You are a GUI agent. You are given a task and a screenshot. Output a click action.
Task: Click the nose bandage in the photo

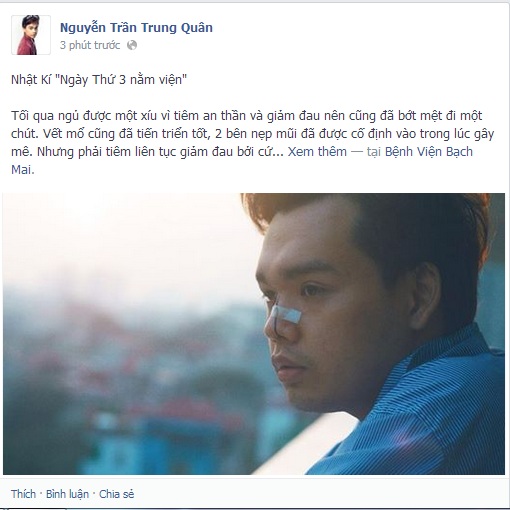tap(285, 315)
